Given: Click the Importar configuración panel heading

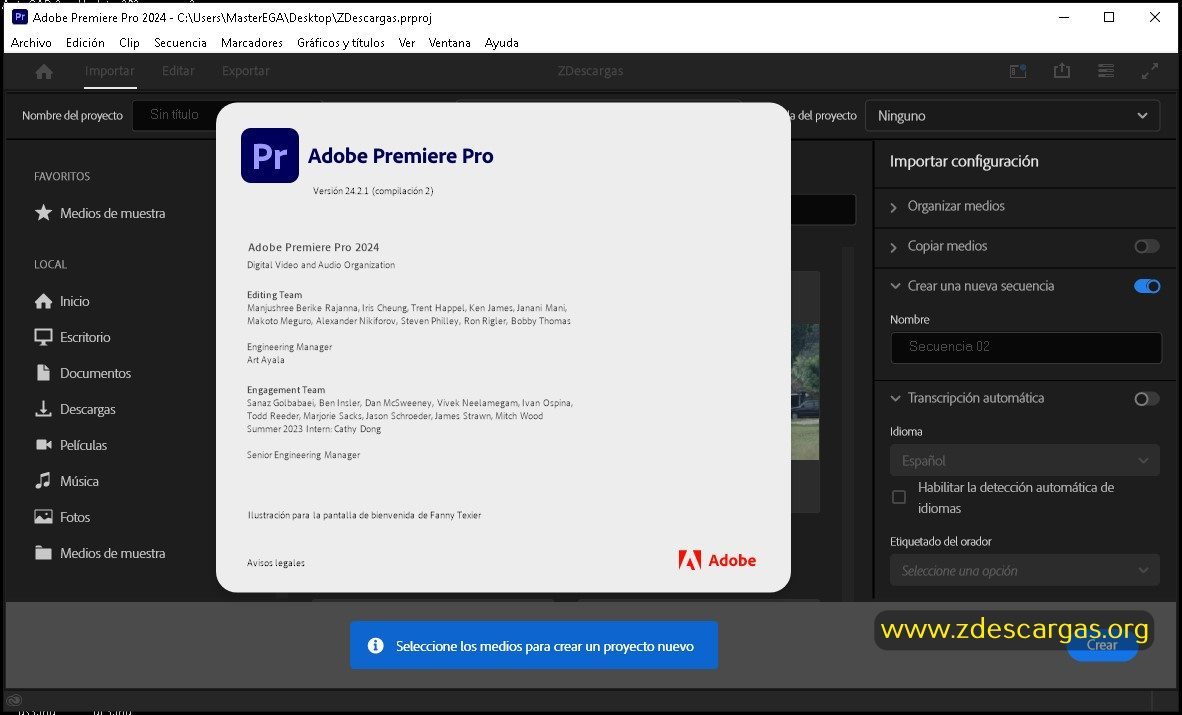Looking at the screenshot, I should click(x=964, y=161).
